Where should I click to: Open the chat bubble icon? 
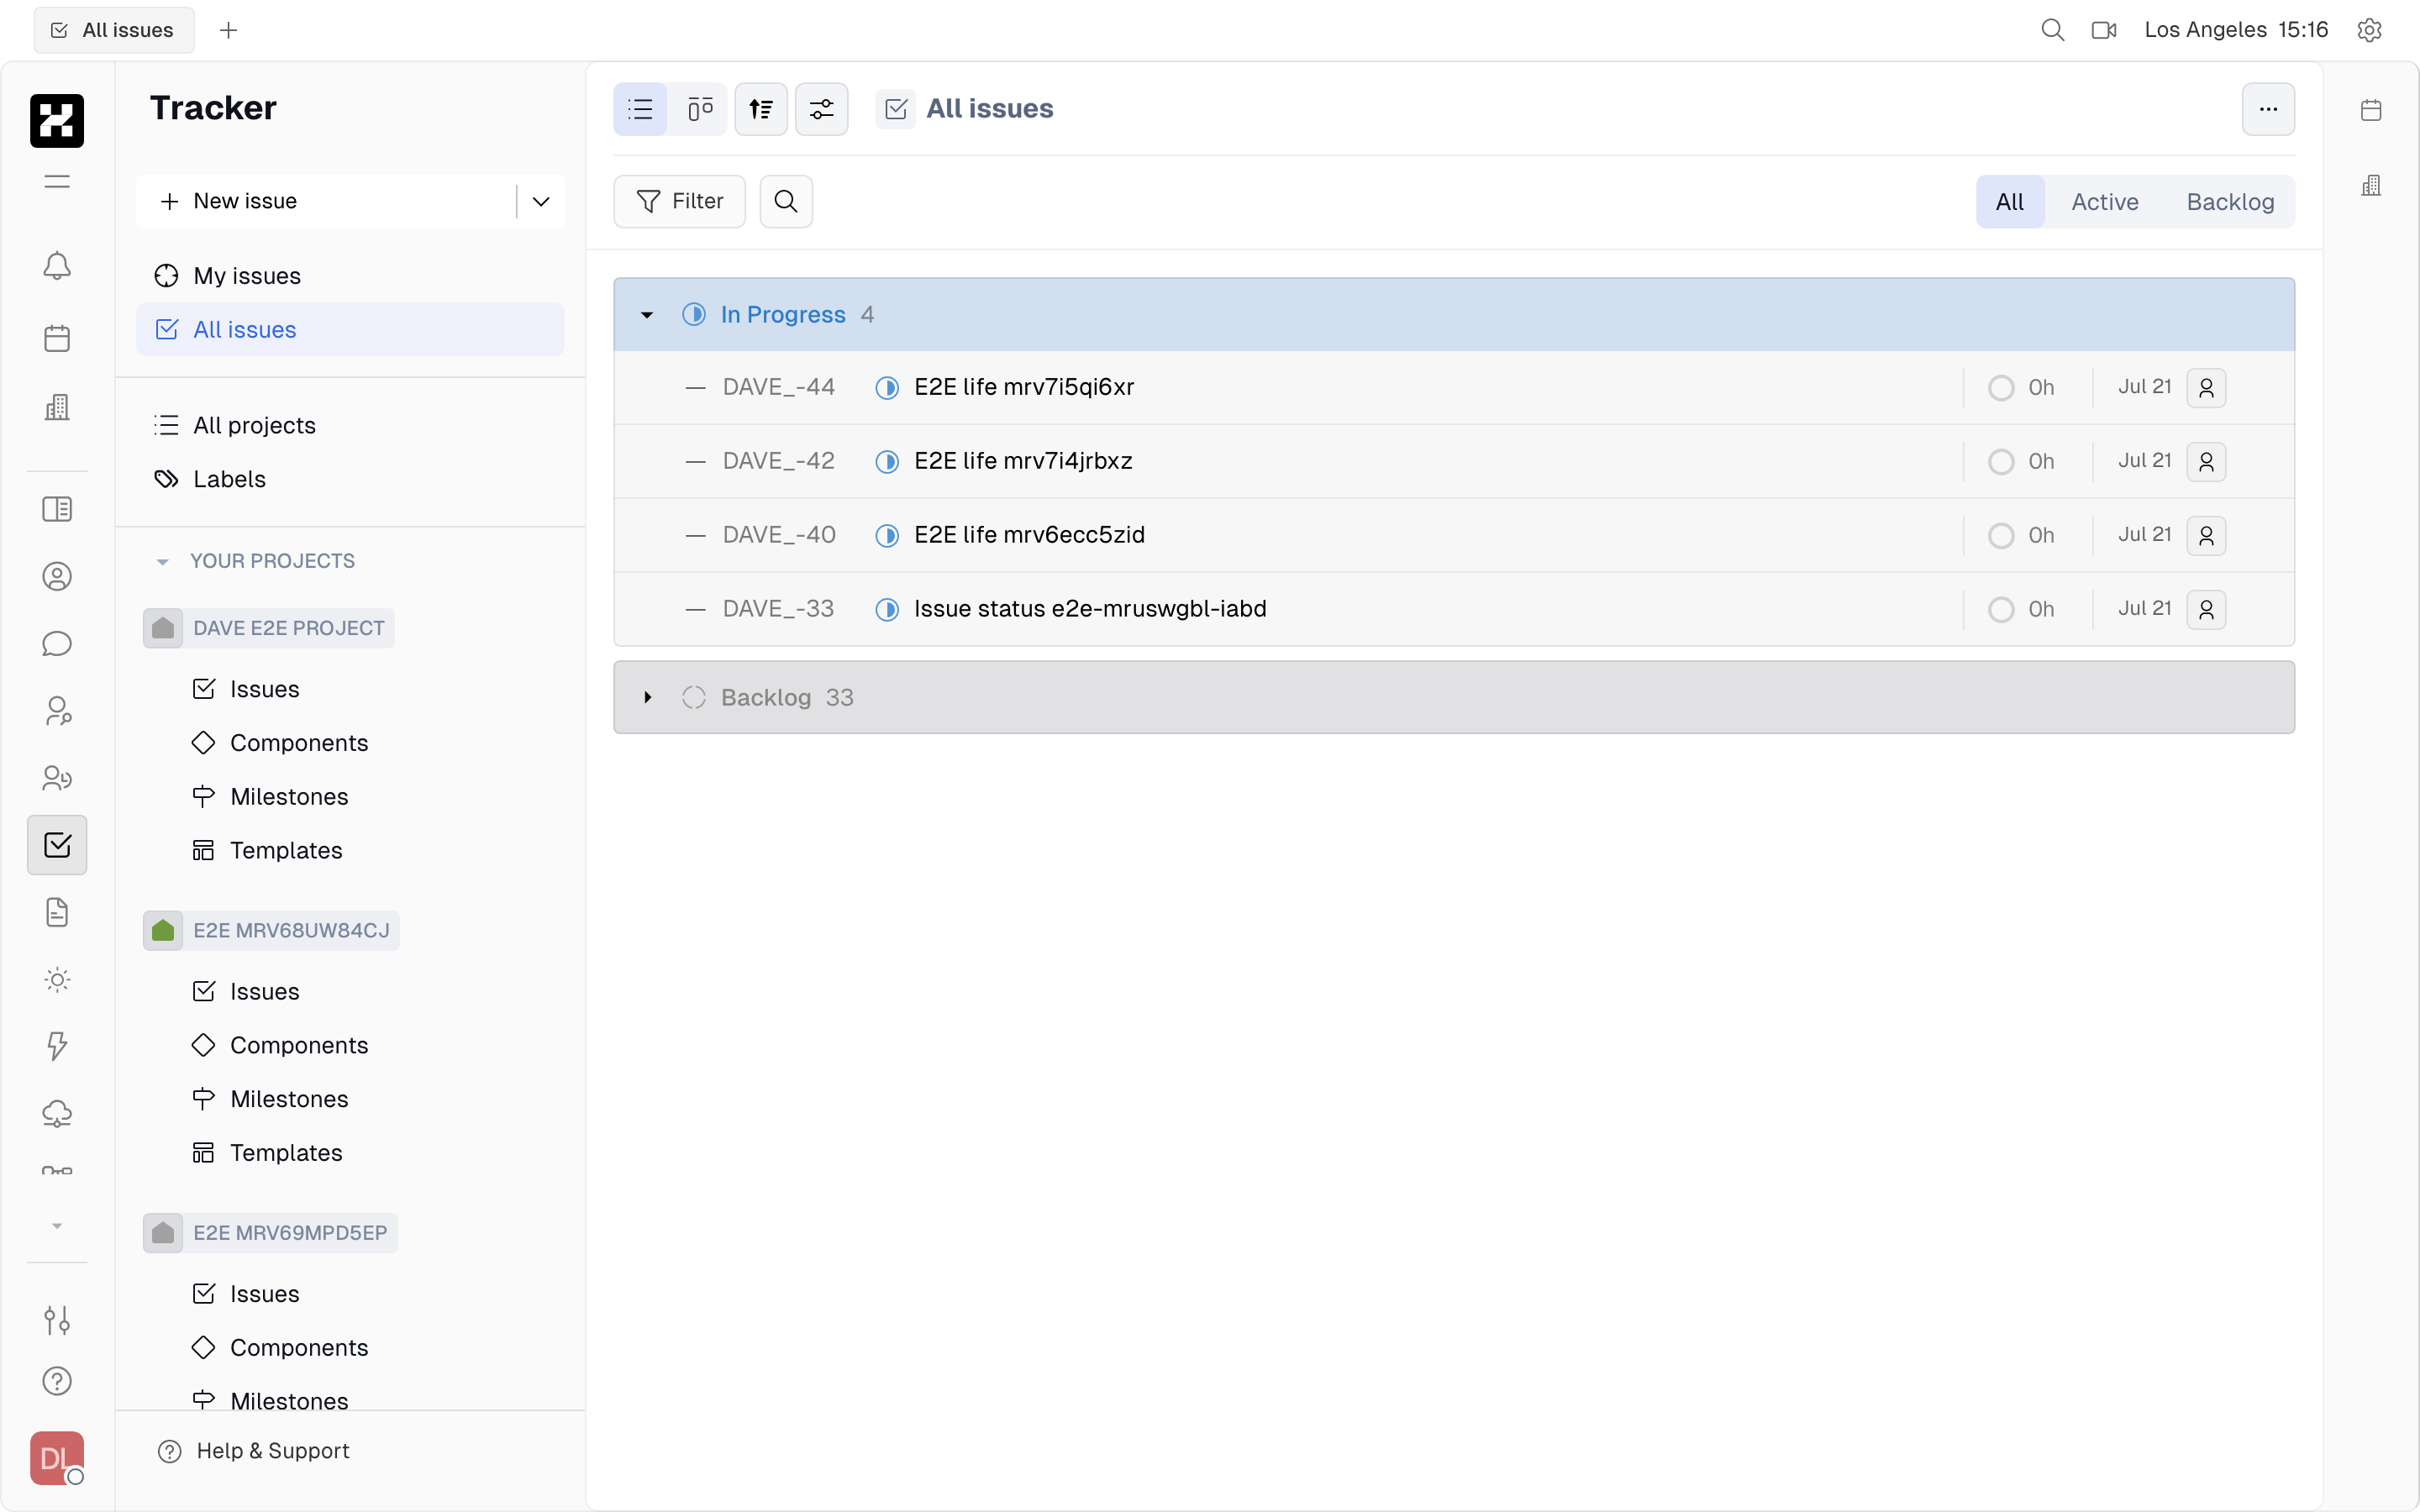click(x=57, y=643)
